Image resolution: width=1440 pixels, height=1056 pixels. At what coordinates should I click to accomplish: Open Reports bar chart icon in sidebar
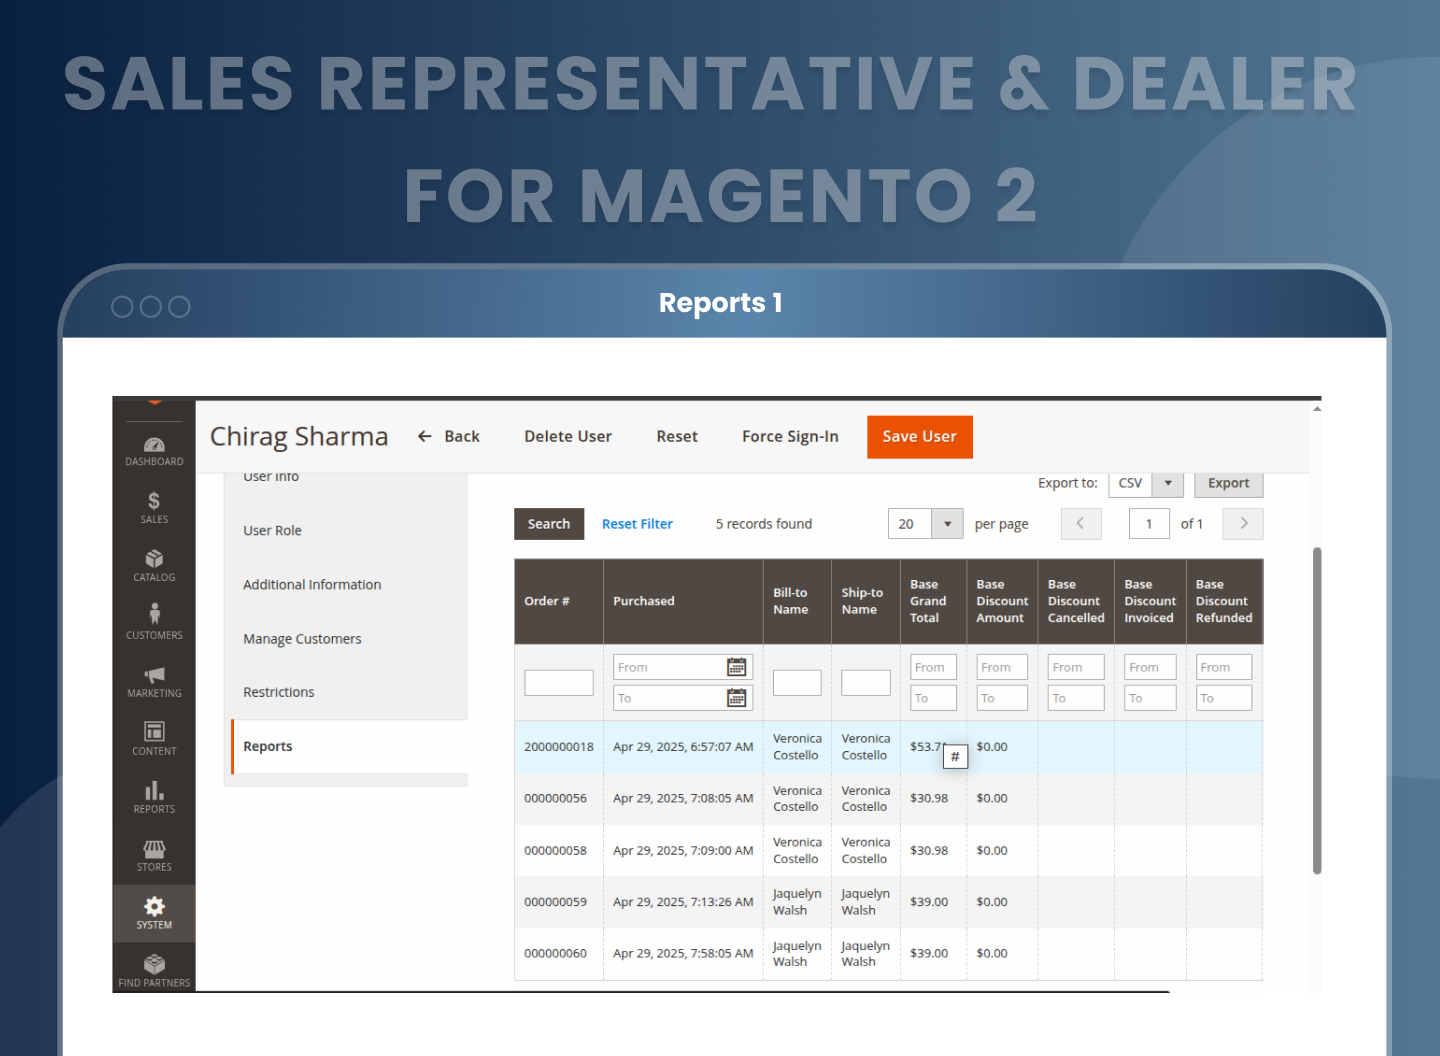[x=154, y=791]
